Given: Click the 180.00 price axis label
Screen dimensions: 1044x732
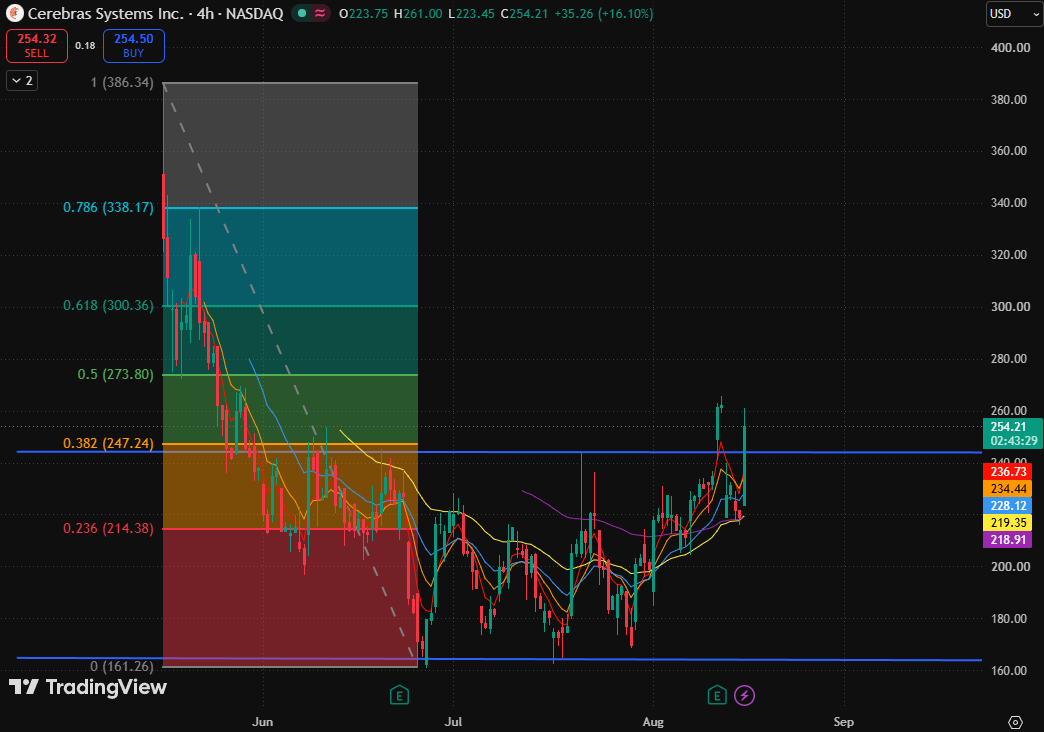Looking at the screenshot, I should [1010, 619].
